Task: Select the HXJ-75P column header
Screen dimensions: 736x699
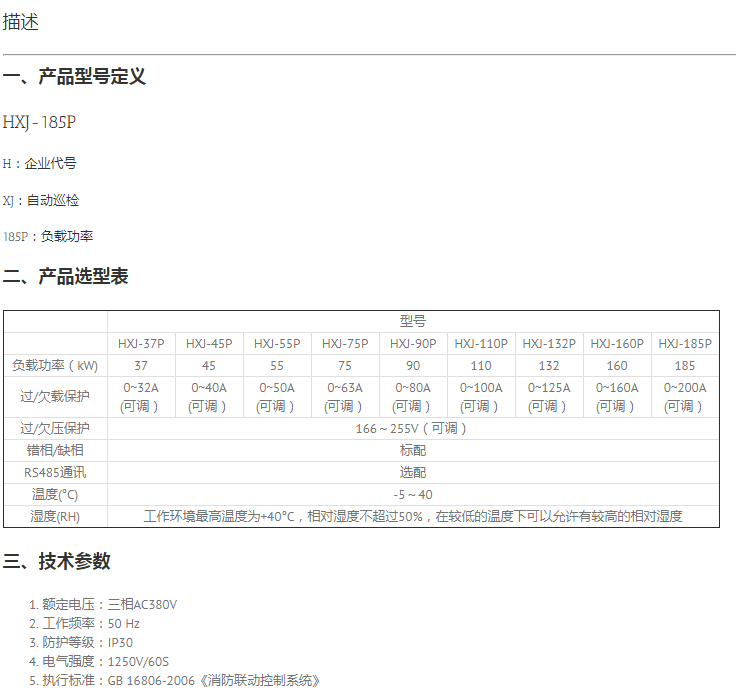Action: tap(344, 343)
